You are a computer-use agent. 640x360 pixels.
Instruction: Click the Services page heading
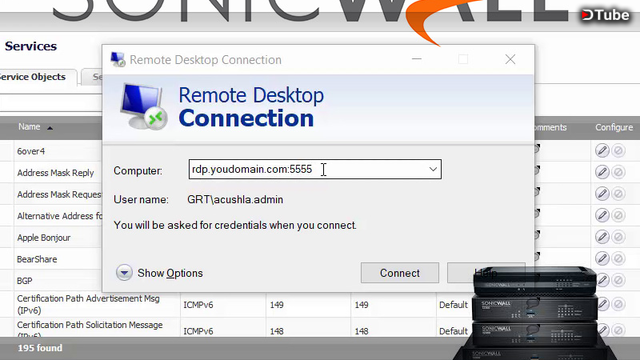[31, 46]
